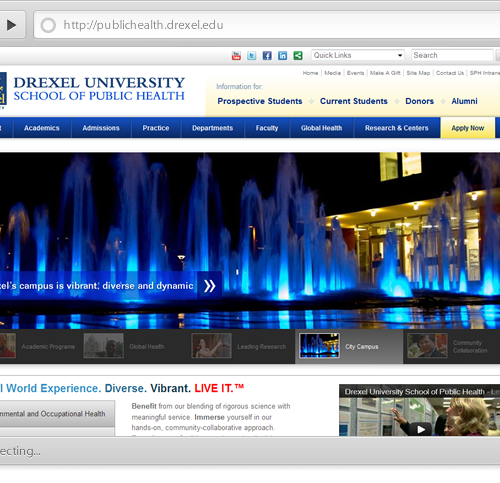Open the LinkedIn social icon
Screen dimensions: 500x483
(x=282, y=56)
